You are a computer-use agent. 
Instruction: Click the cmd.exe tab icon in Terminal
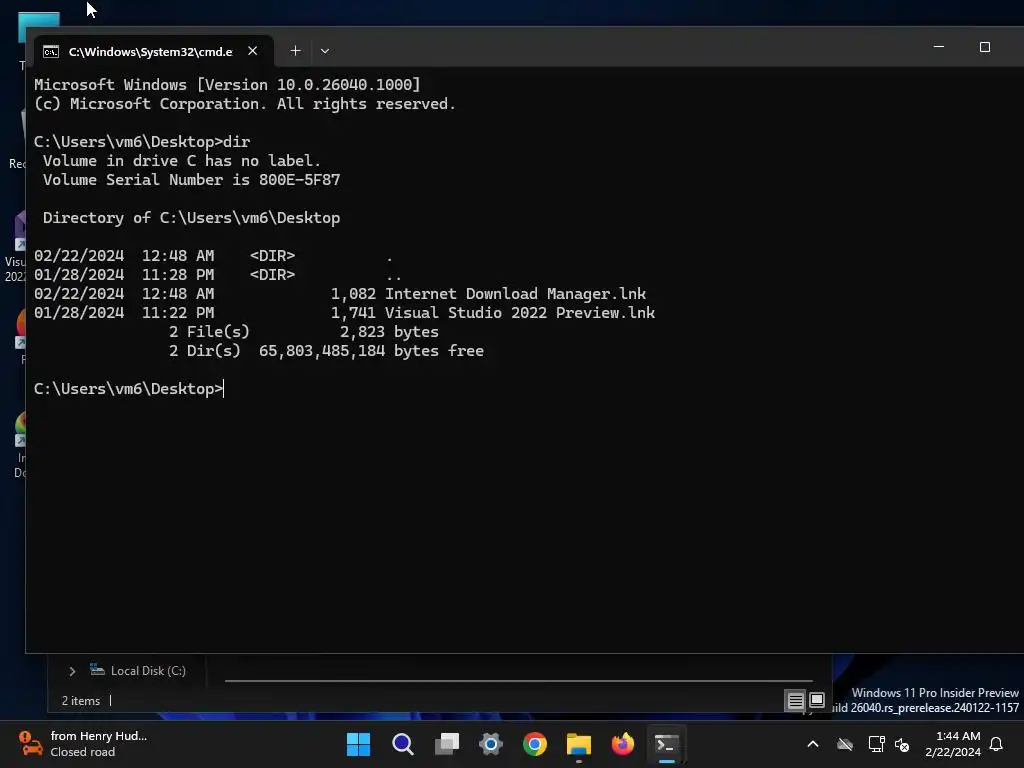(x=51, y=52)
